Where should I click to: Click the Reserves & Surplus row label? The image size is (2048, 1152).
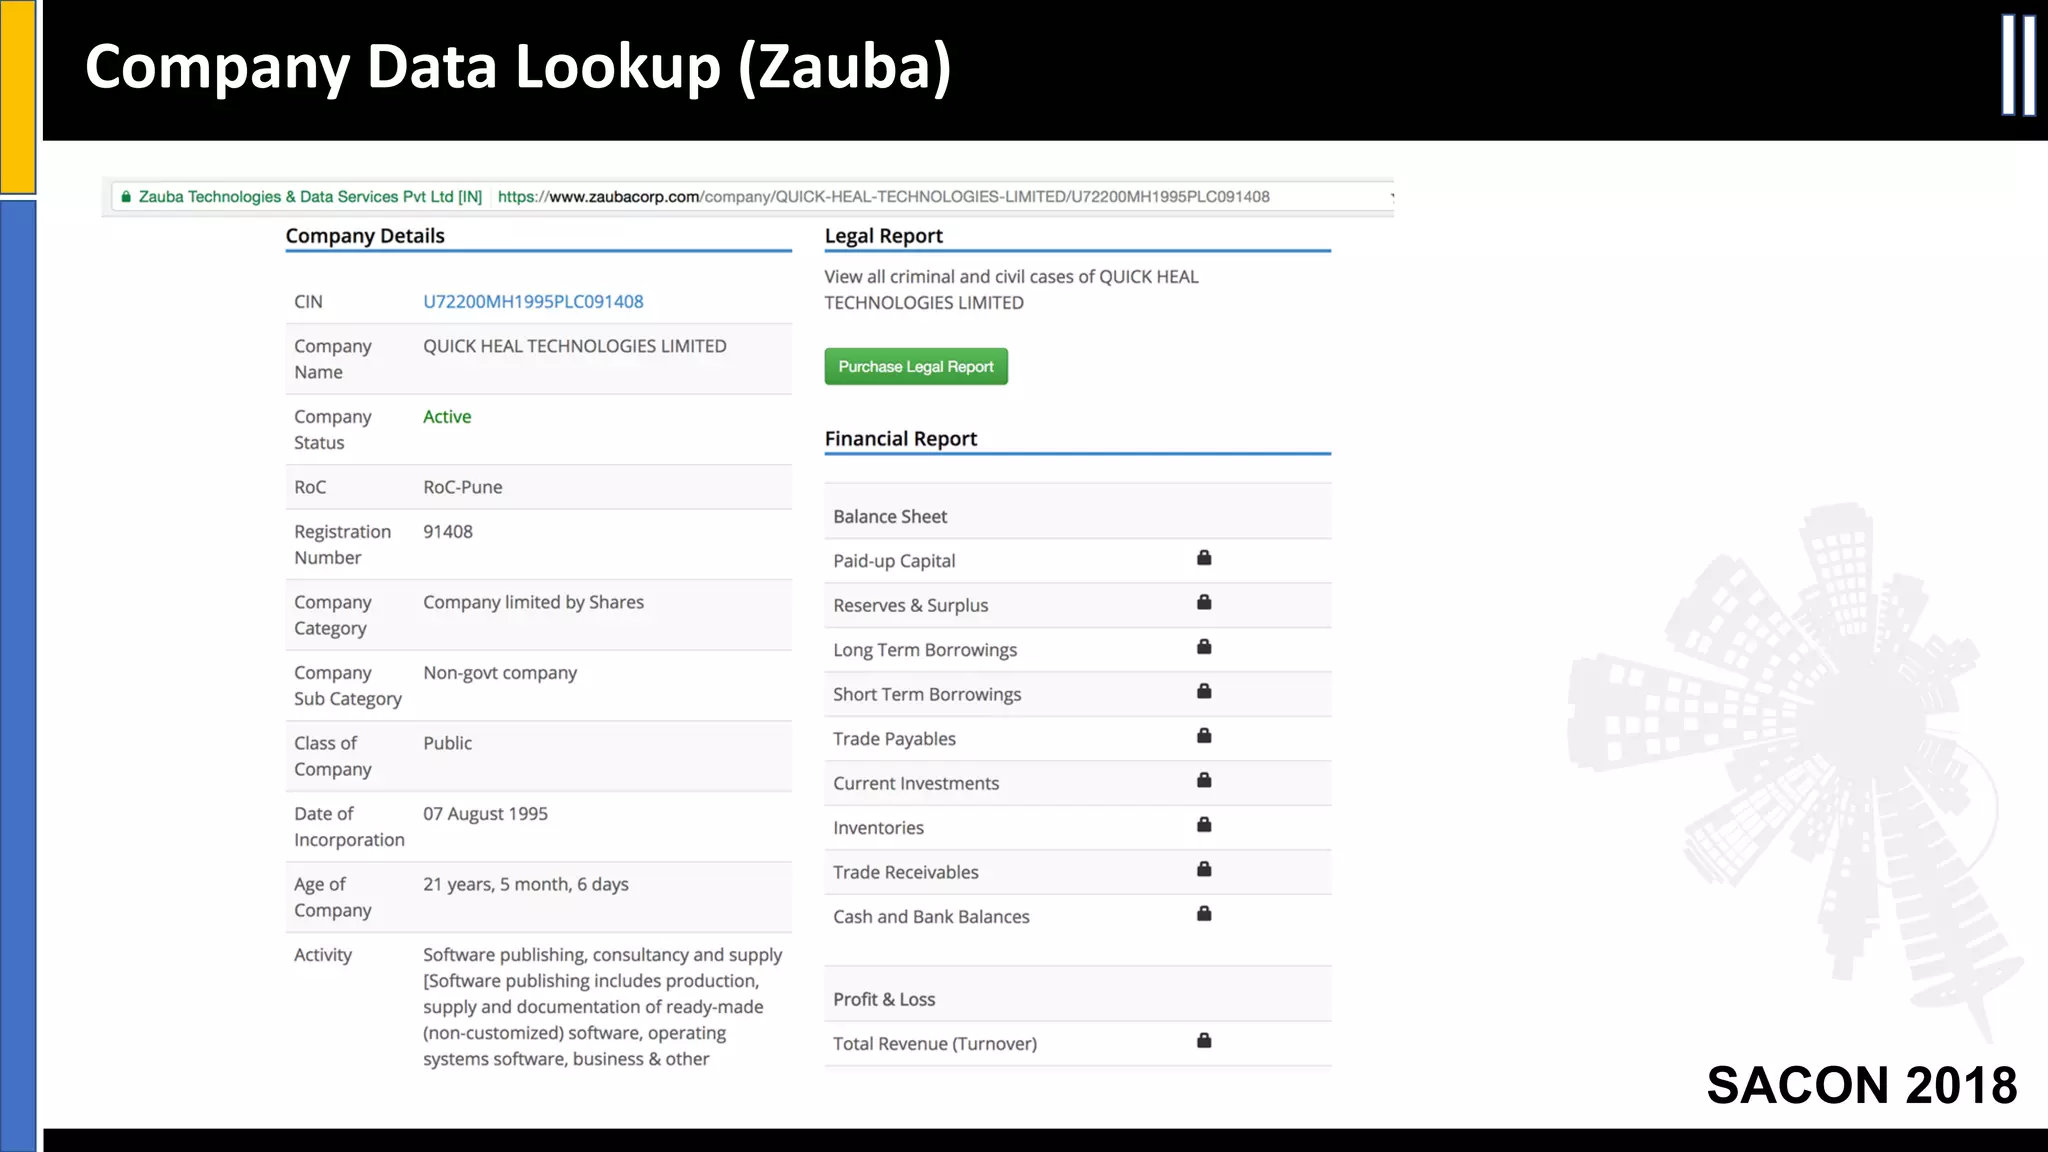pos(911,606)
